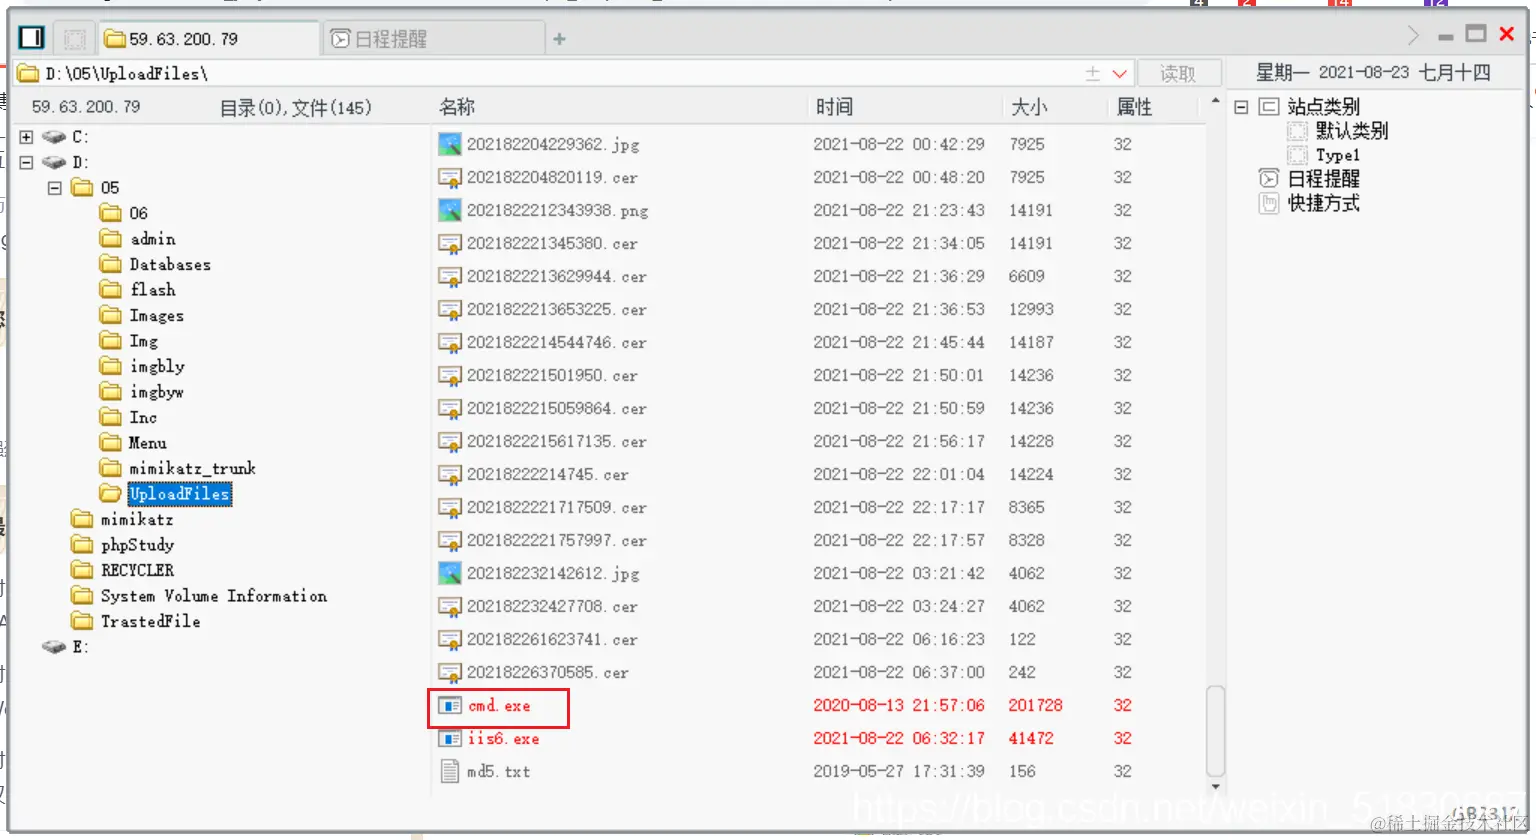Select file 2021822215059864.cer
The height and width of the screenshot is (840, 1536).
557,408
